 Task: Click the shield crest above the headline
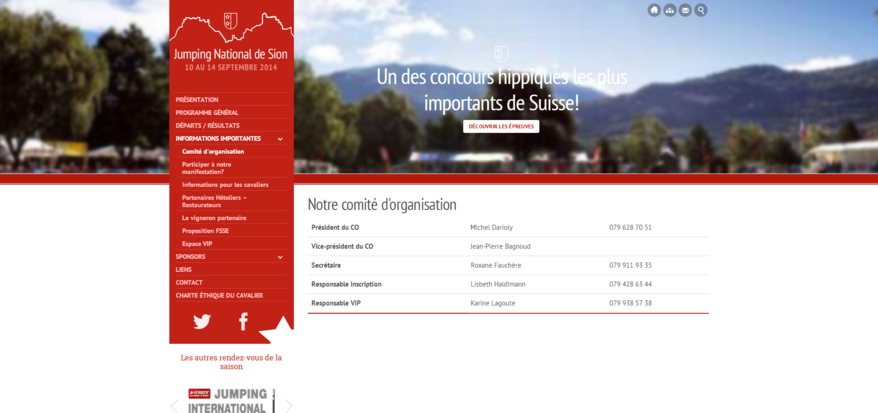click(502, 54)
